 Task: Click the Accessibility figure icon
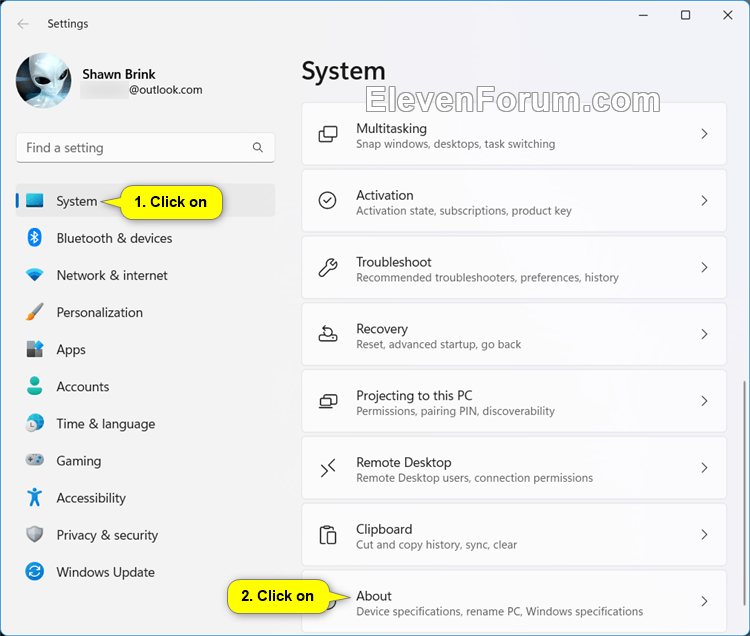[x=34, y=497]
